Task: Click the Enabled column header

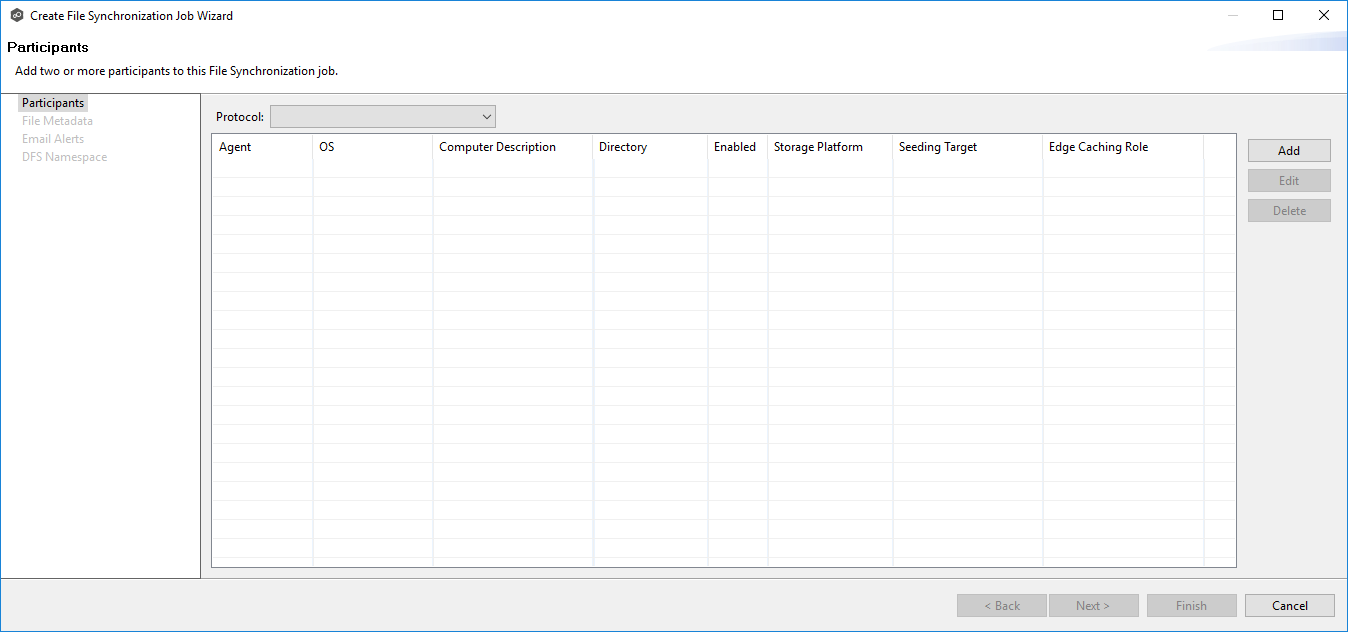Action: click(x=736, y=147)
